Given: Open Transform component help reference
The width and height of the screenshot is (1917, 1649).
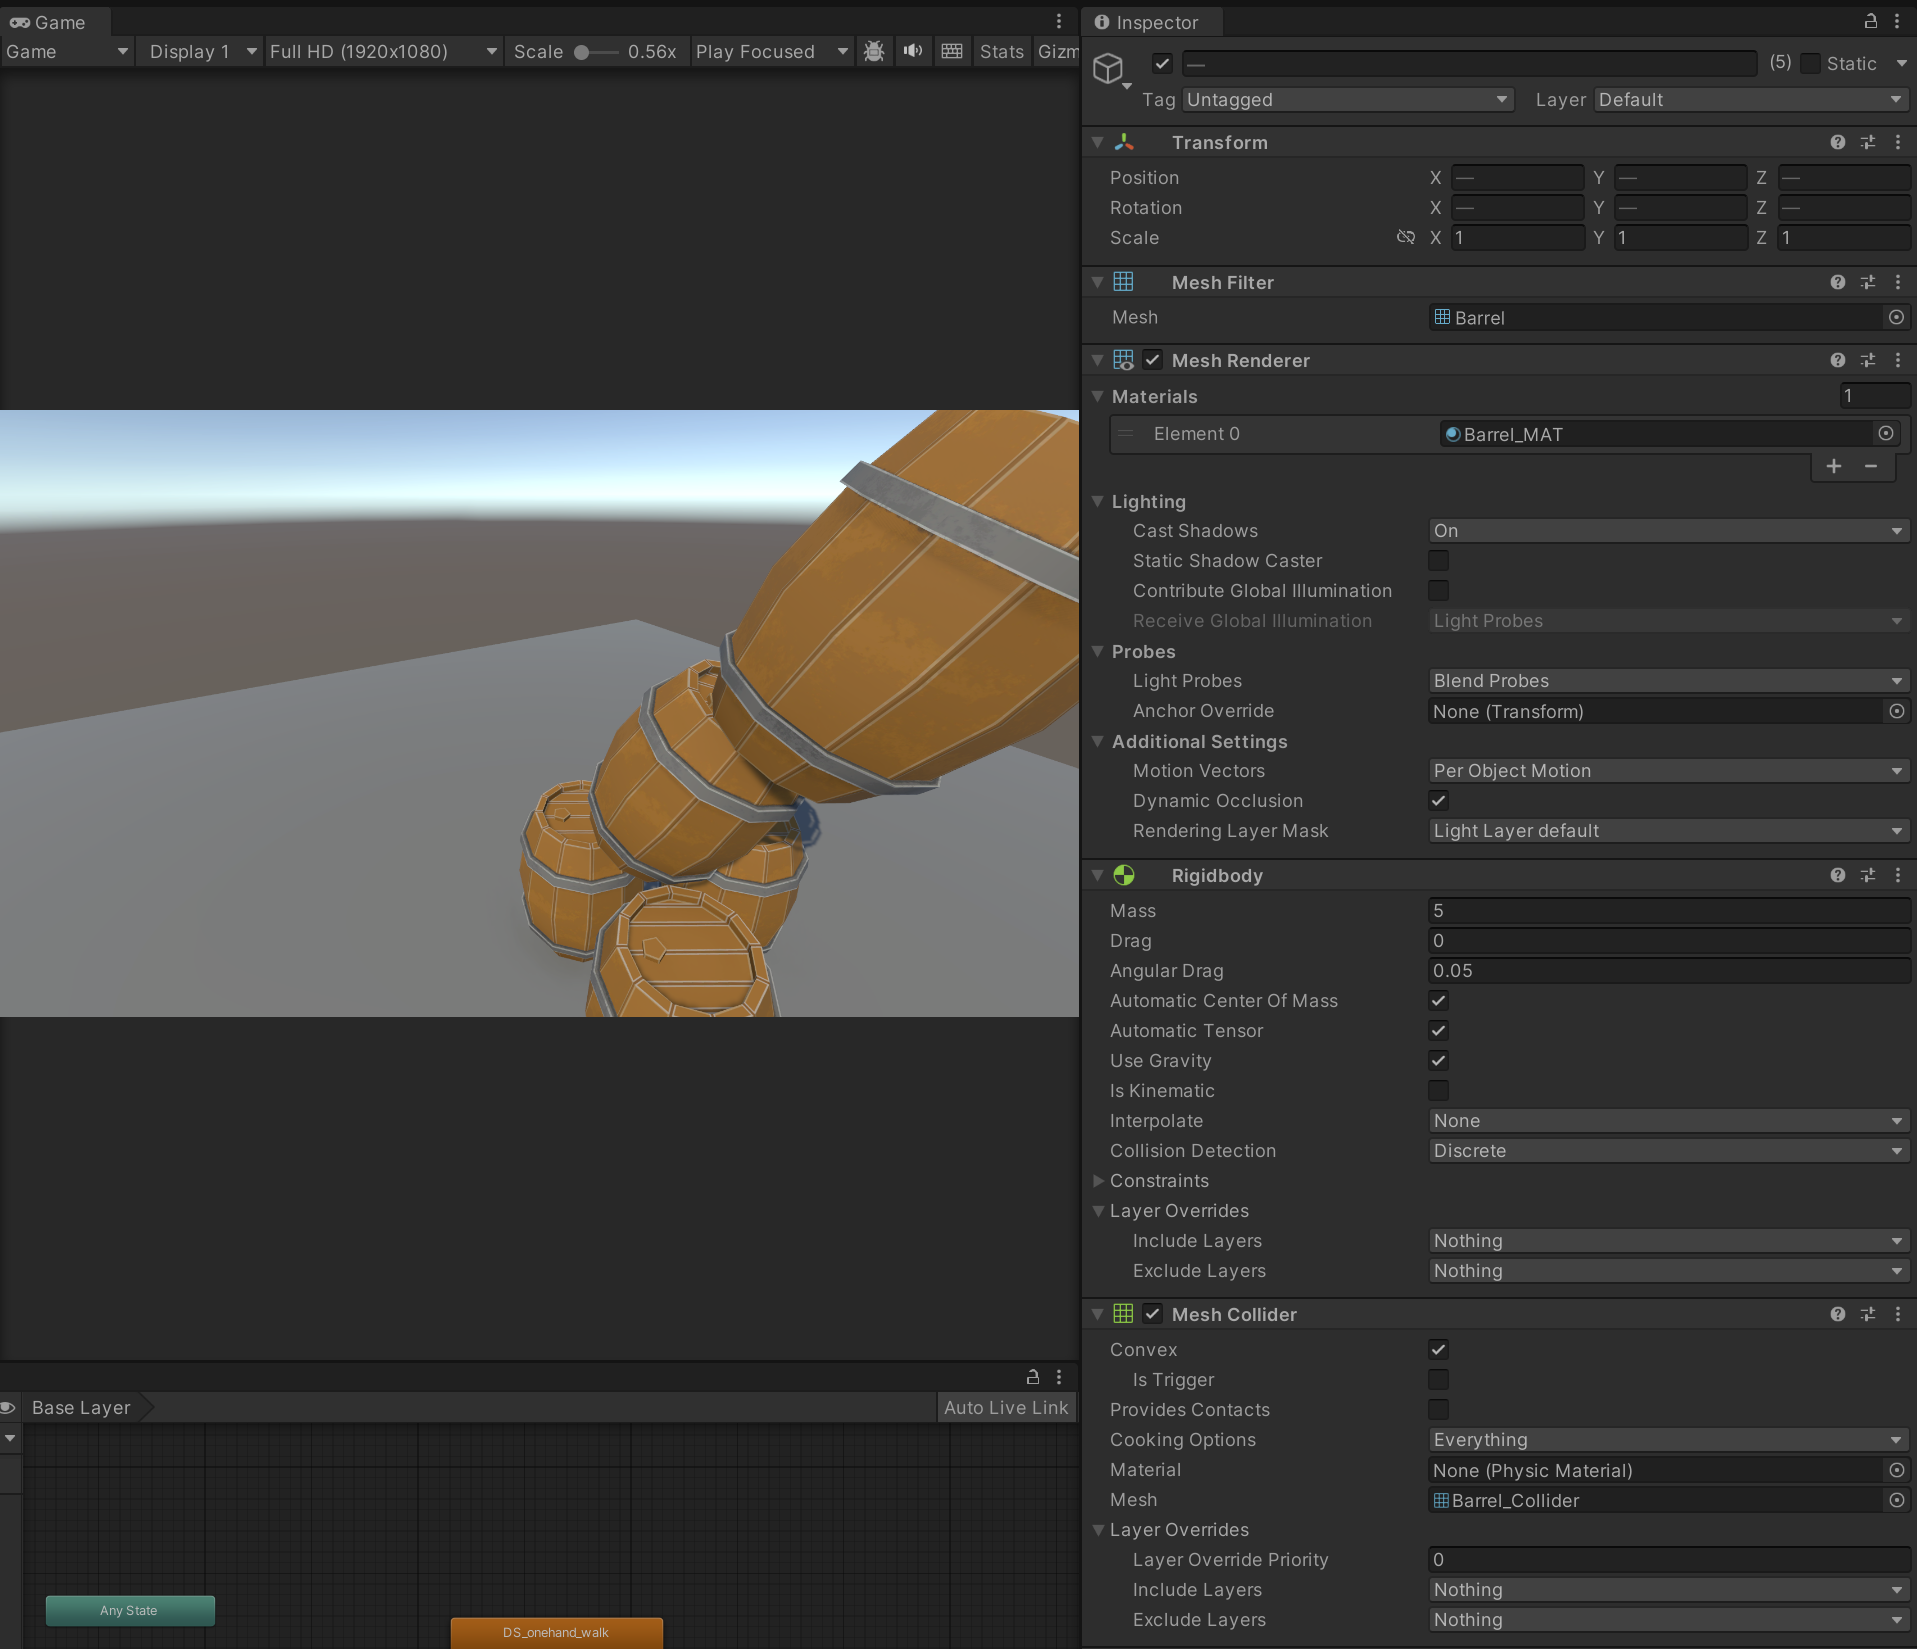Looking at the screenshot, I should (1838, 142).
